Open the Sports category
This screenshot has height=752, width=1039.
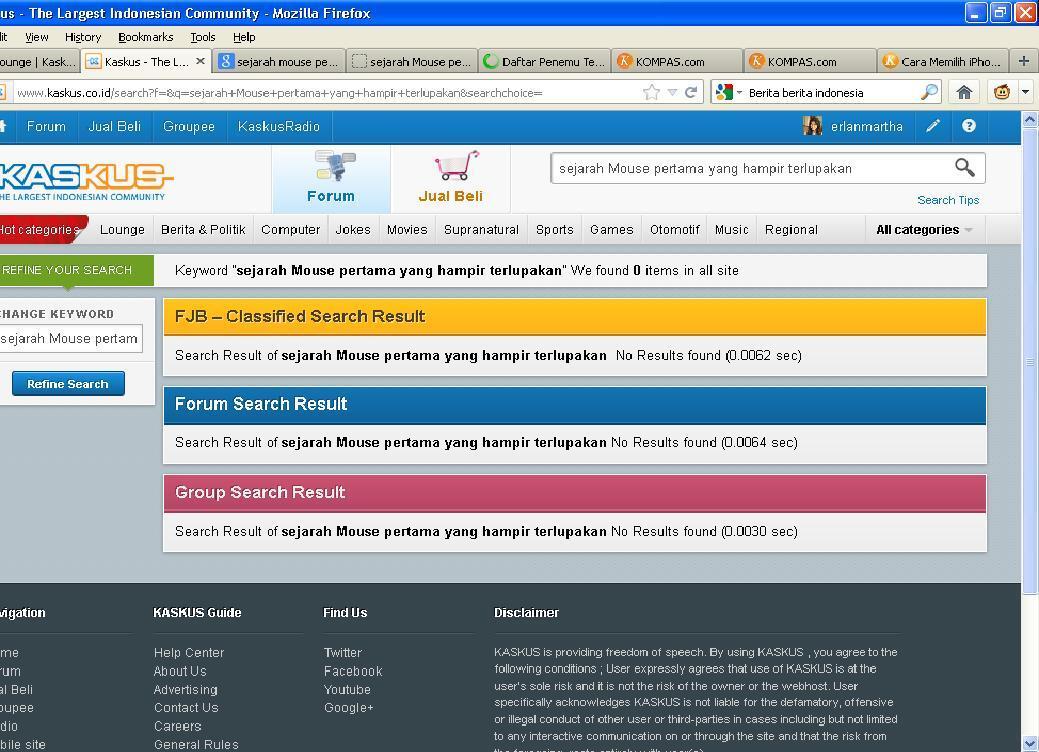(x=555, y=230)
